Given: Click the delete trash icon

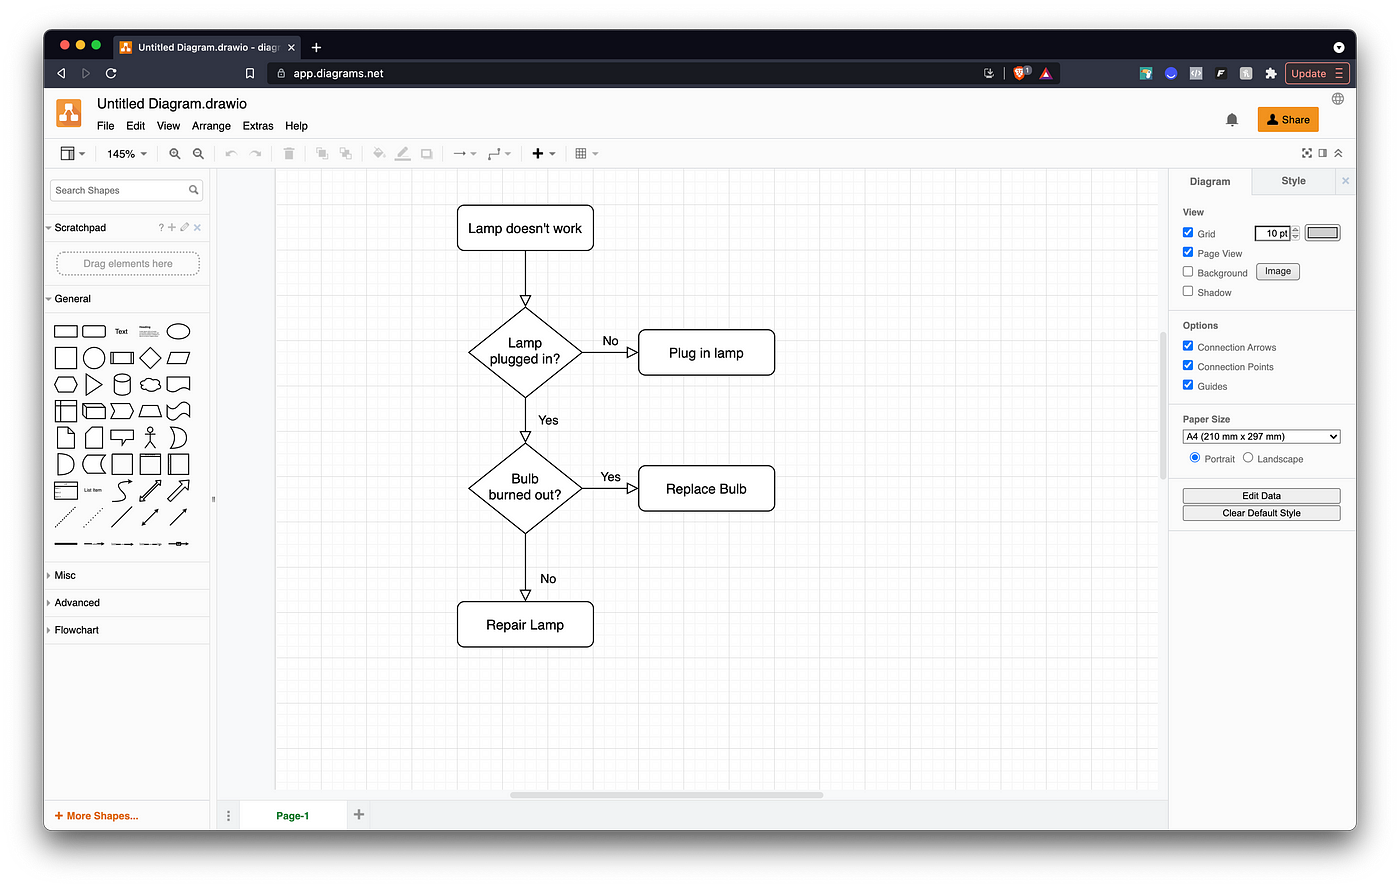Looking at the screenshot, I should pyautogui.click(x=289, y=154).
